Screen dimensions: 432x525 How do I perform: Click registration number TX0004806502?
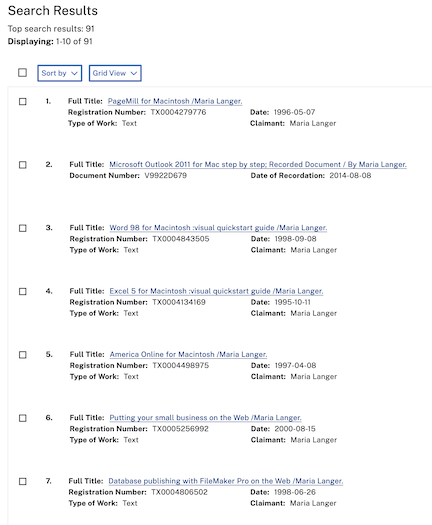tap(179, 492)
